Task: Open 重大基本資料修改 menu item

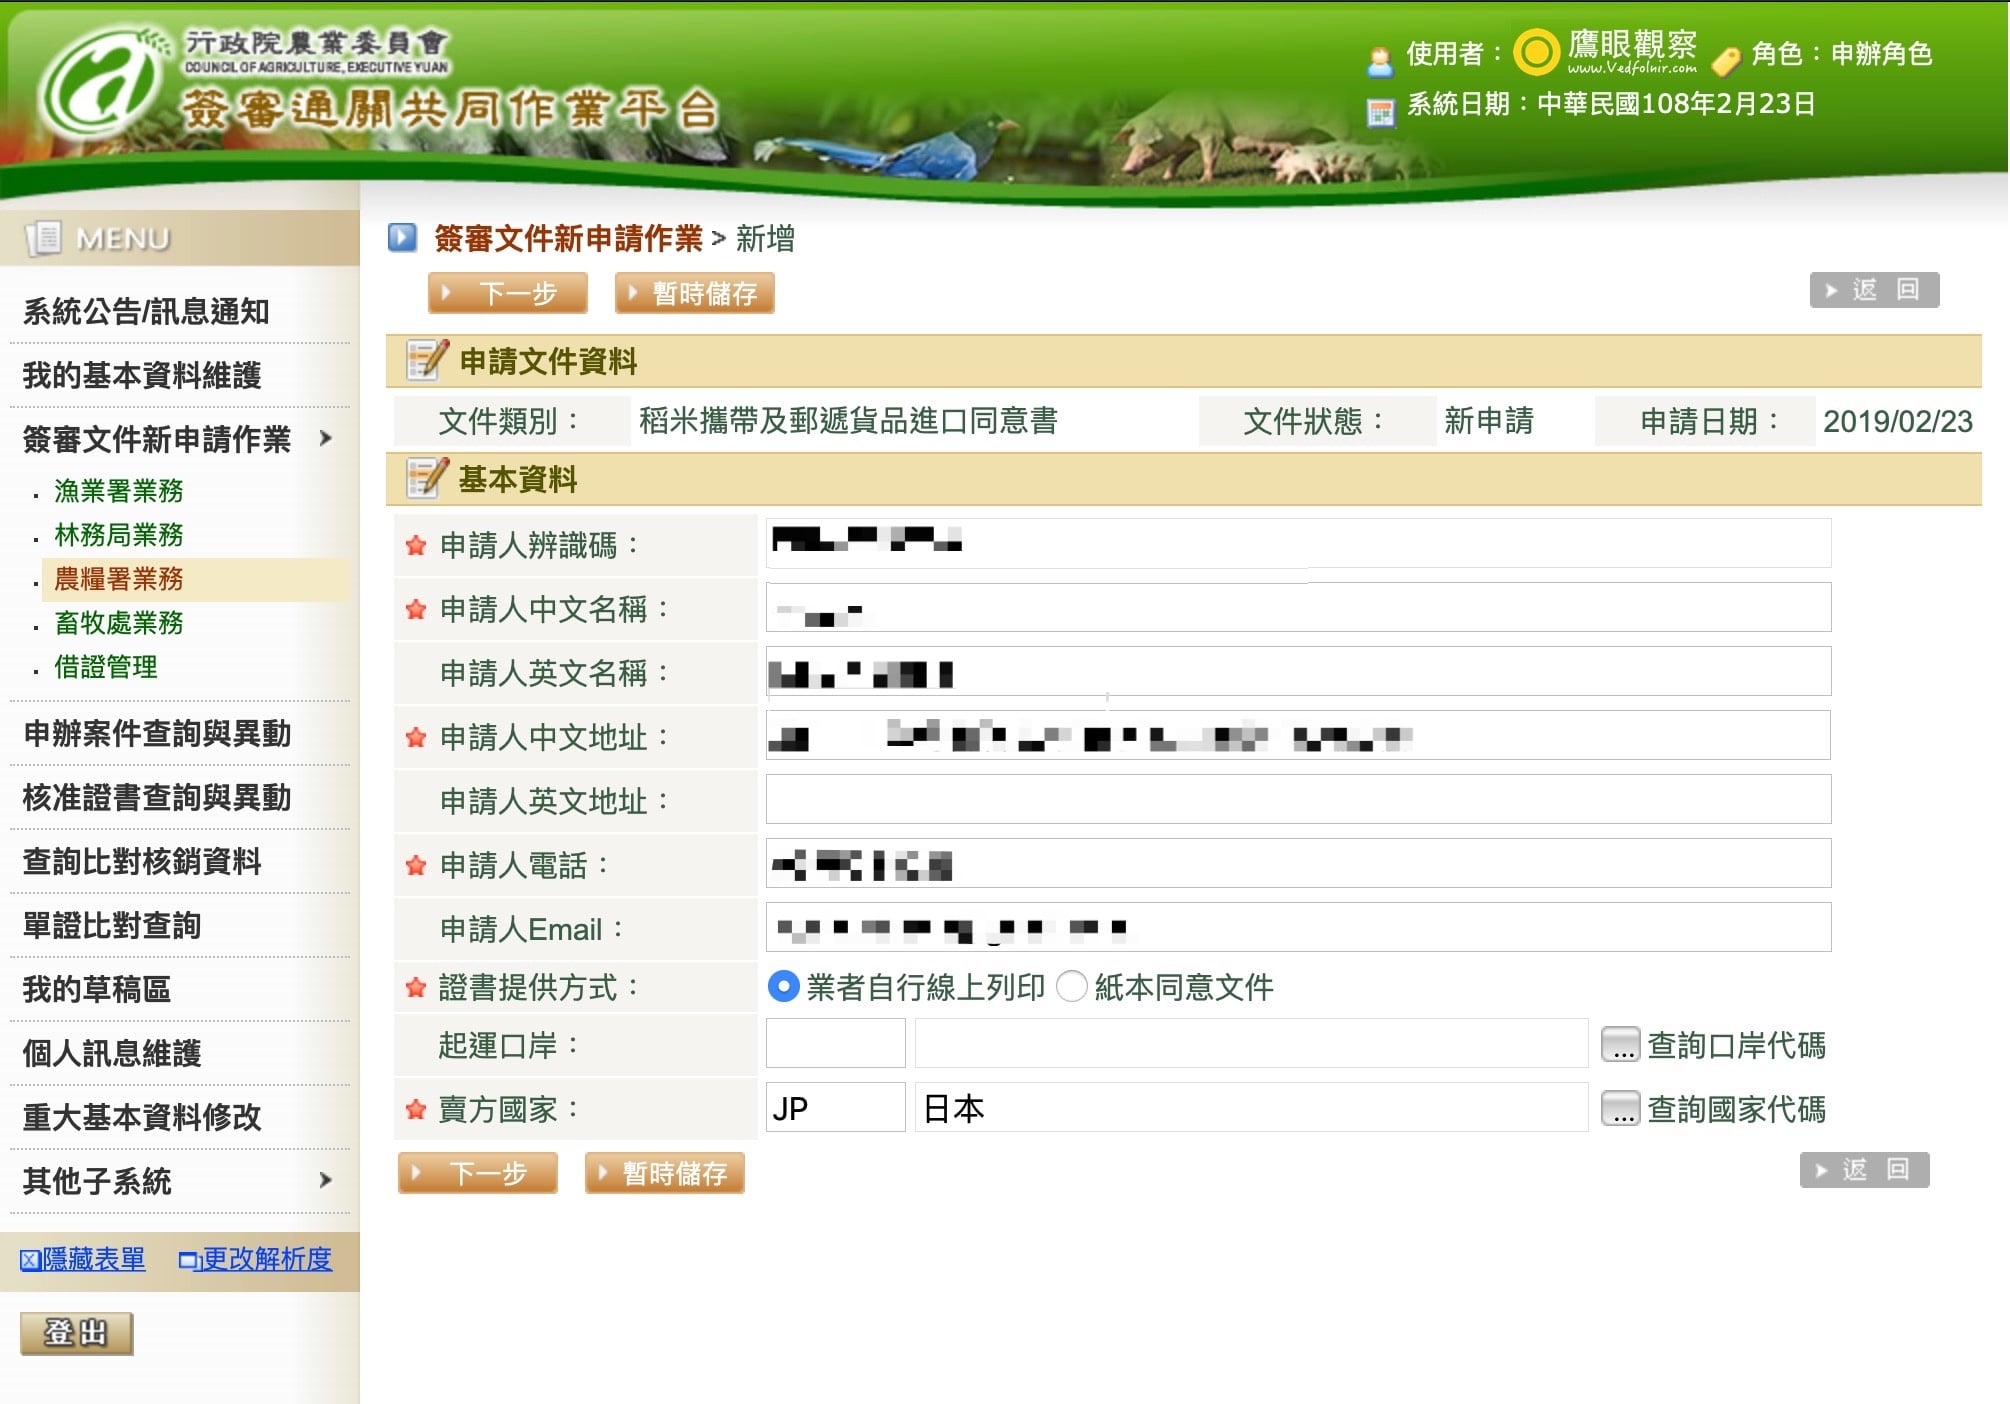Action: [x=142, y=1117]
